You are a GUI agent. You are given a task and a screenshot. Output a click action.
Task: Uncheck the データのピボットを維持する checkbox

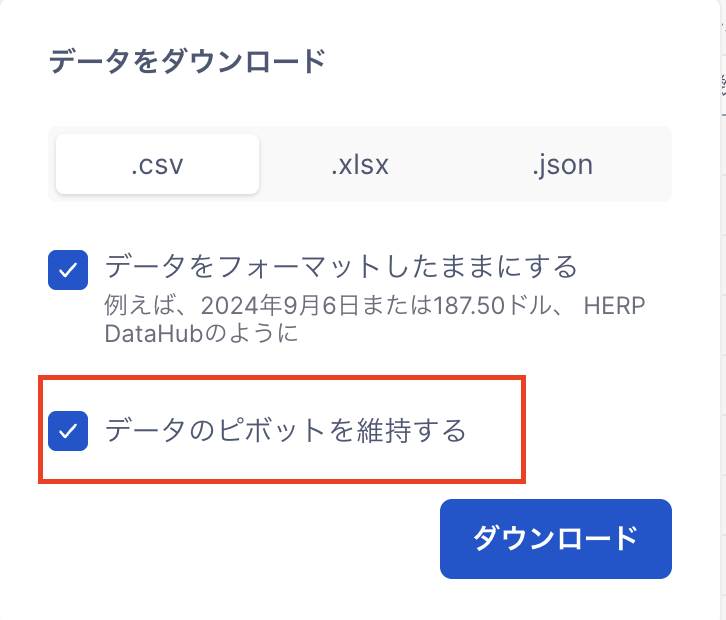68,431
